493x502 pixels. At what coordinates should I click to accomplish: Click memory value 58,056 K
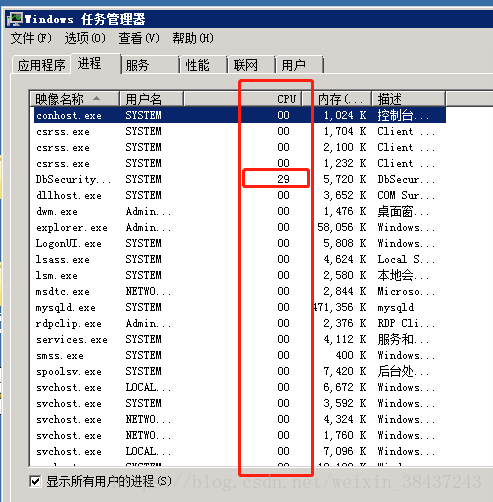[342, 227]
